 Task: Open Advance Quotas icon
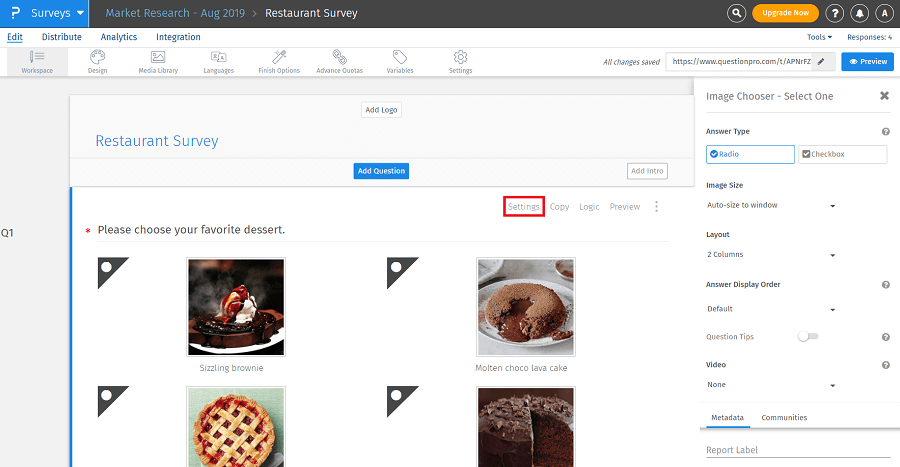point(340,58)
